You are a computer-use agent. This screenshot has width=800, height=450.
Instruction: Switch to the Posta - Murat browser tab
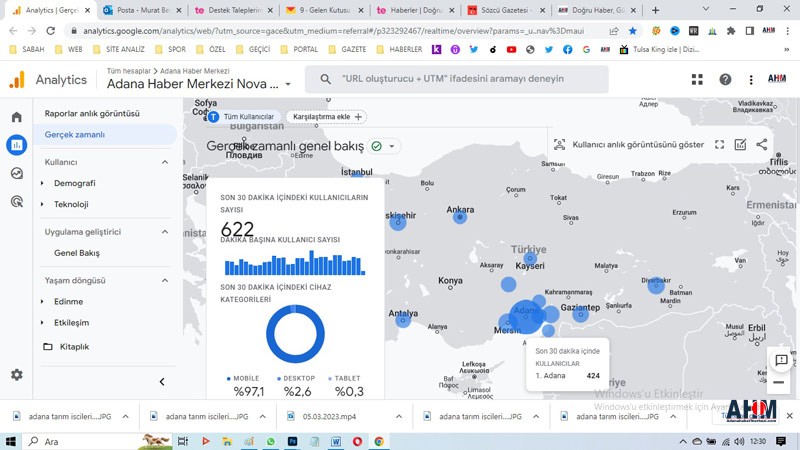142,10
